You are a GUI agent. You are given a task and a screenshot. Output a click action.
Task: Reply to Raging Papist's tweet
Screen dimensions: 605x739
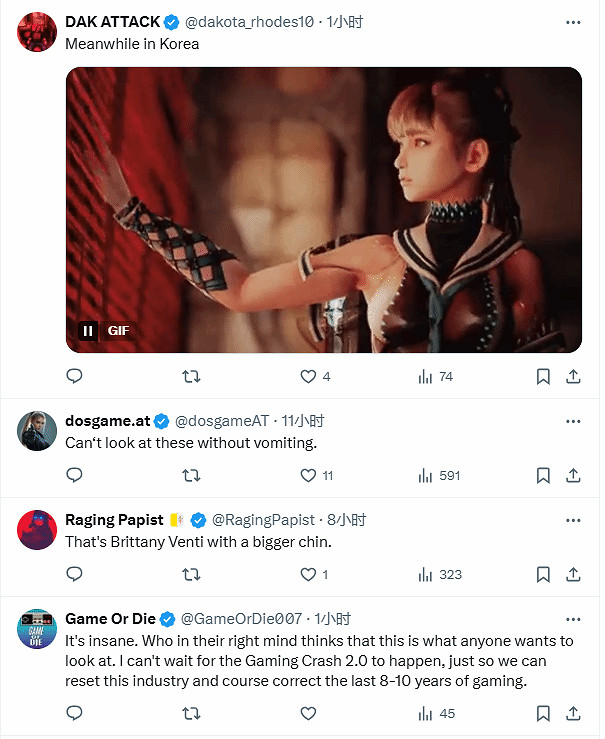[74, 574]
